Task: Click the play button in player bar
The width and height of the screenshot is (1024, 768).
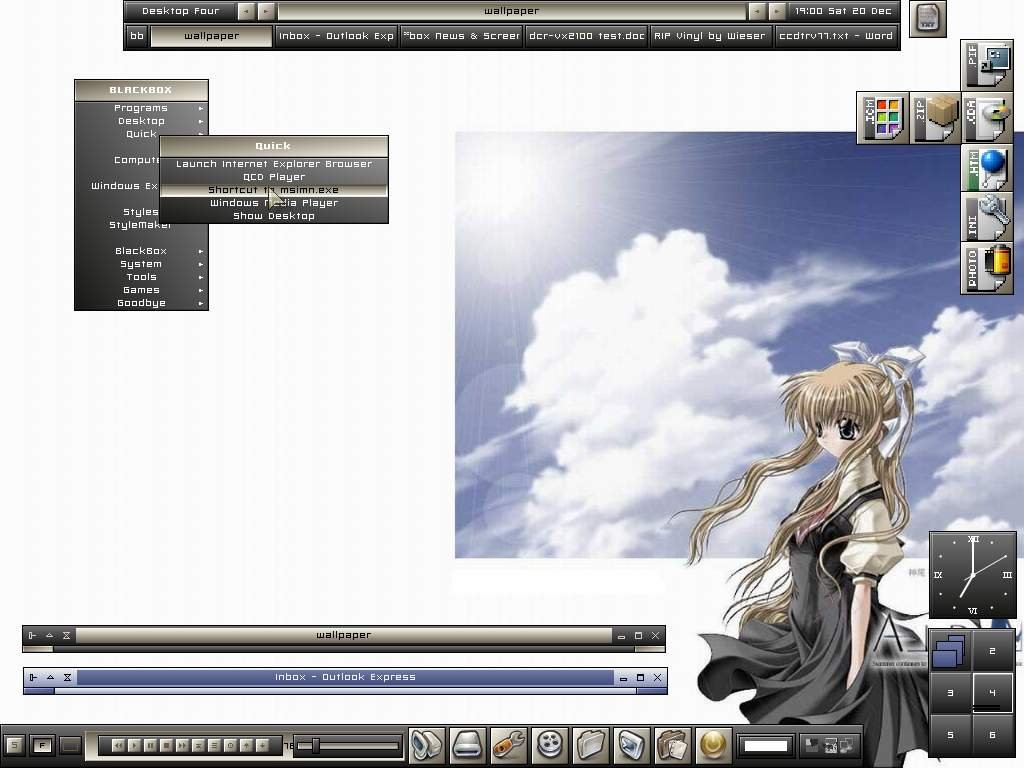Action: pyautogui.click(x=134, y=745)
